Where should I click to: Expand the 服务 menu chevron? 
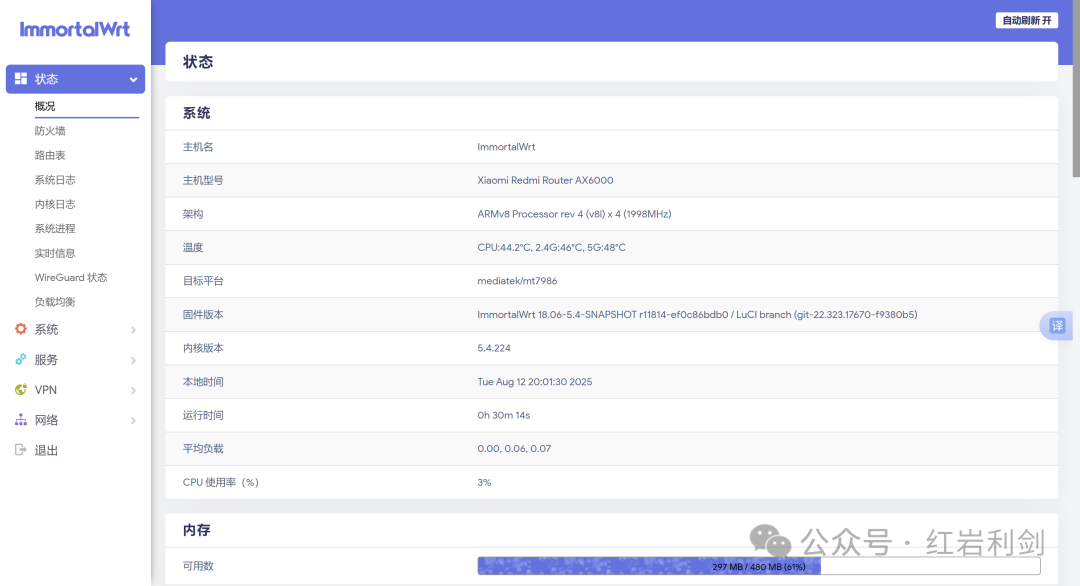[x=133, y=360]
